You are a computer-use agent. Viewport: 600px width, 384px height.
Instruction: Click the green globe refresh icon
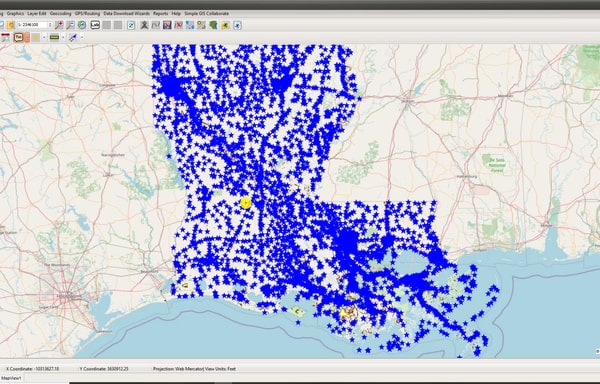82,25
